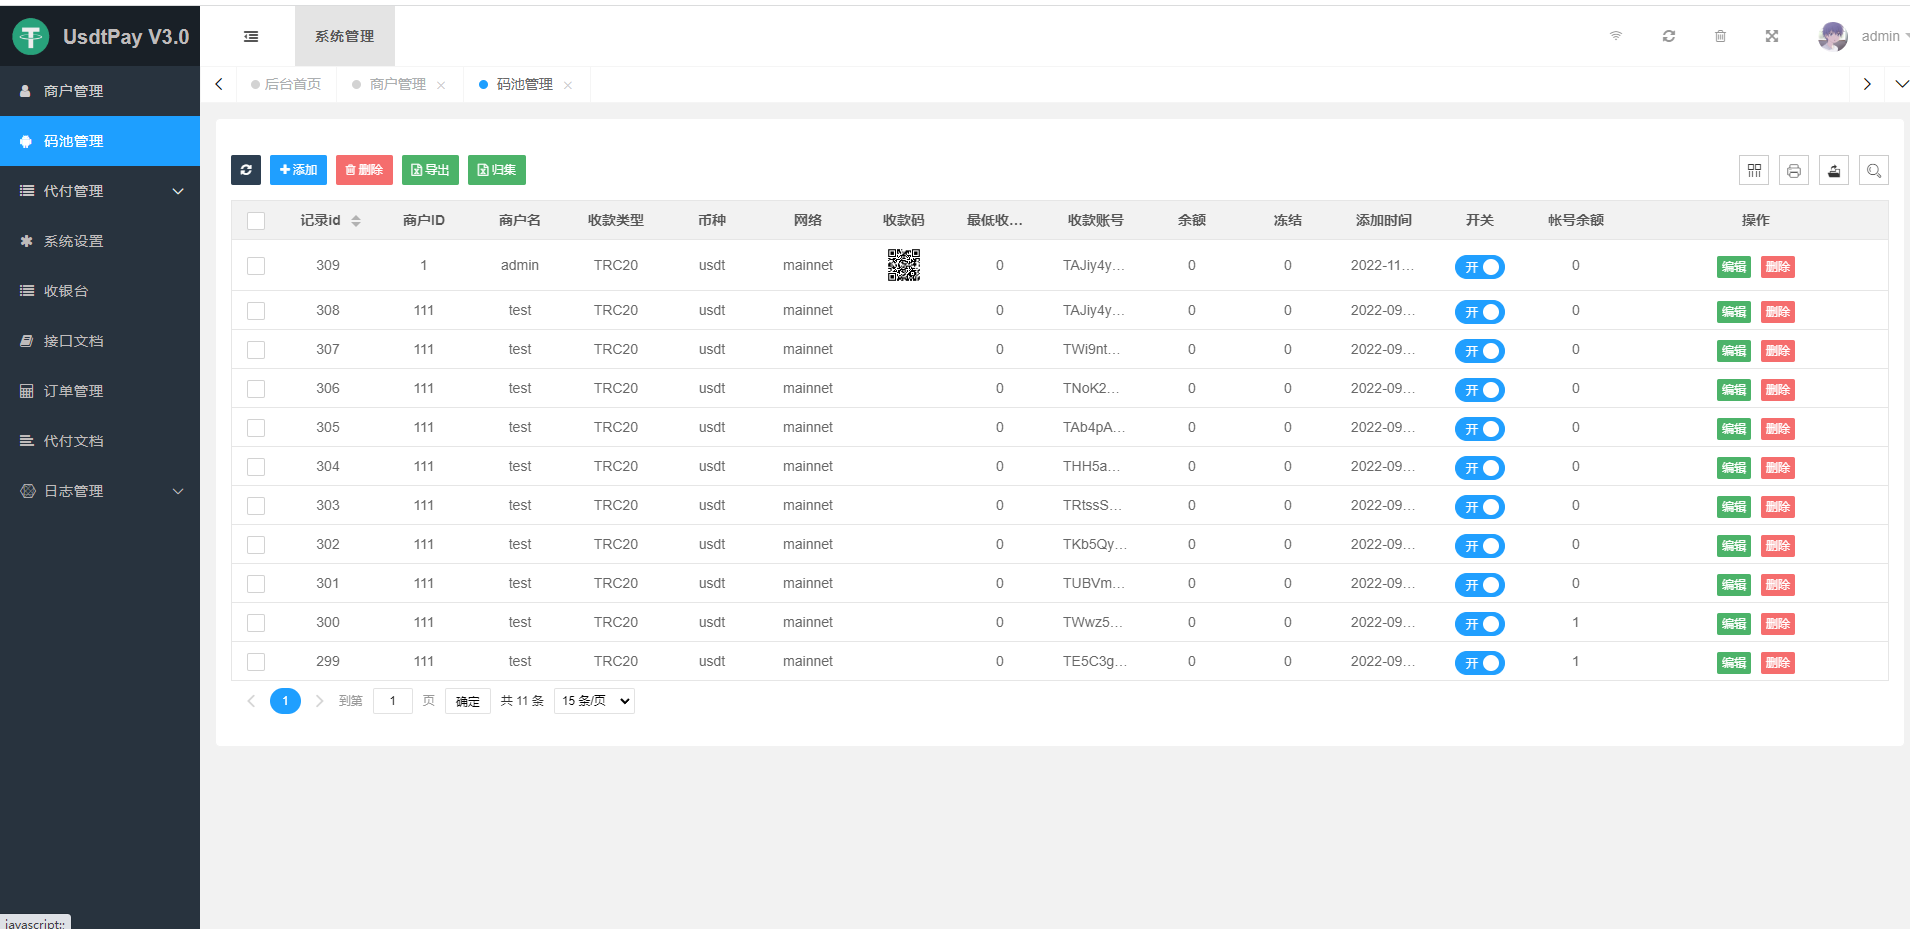Image resolution: width=1910 pixels, height=929 pixels.
Task: Click the green 导出 button
Action: coord(430,170)
